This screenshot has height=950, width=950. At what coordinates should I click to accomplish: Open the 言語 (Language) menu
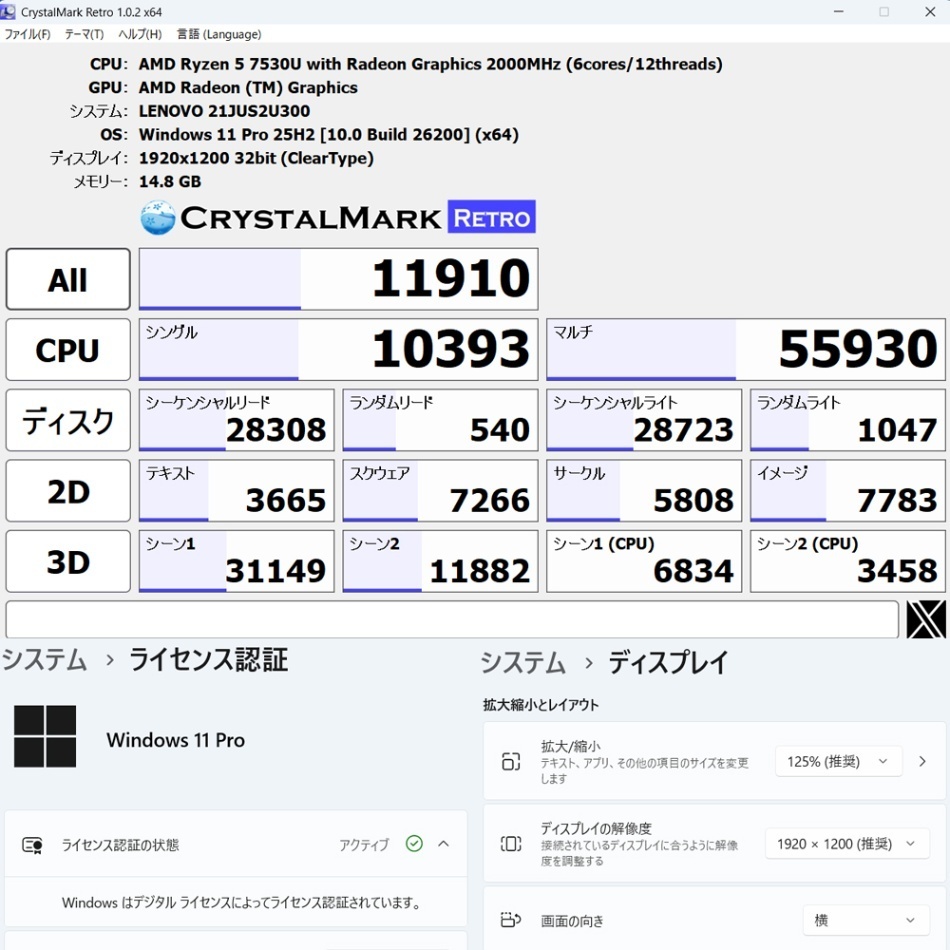[219, 34]
